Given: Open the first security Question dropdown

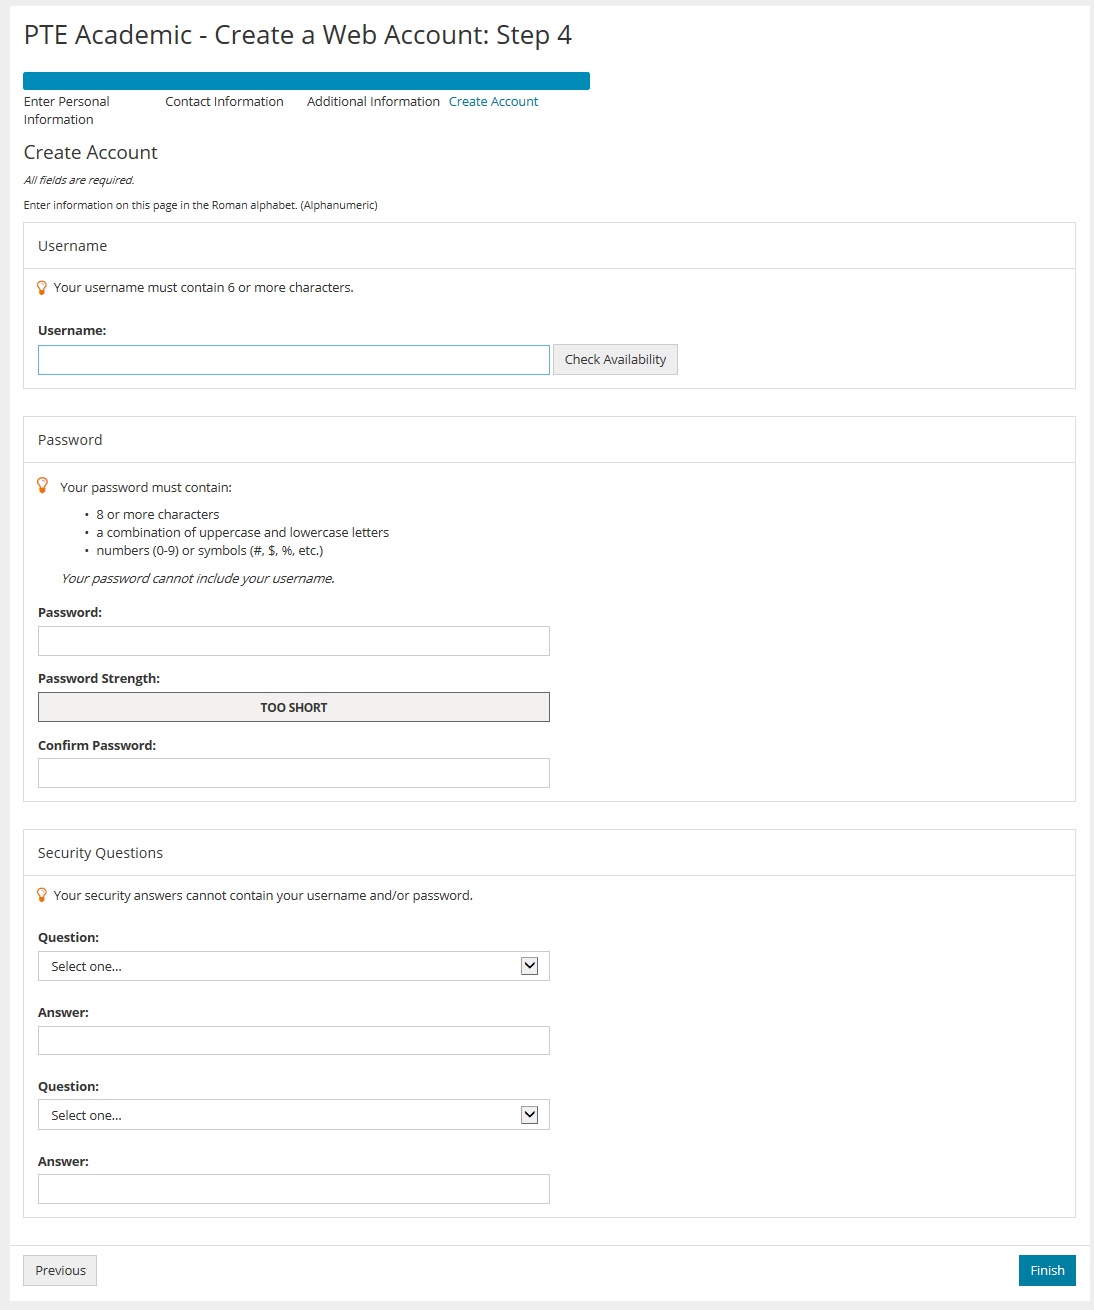Looking at the screenshot, I should (x=280, y=966).
